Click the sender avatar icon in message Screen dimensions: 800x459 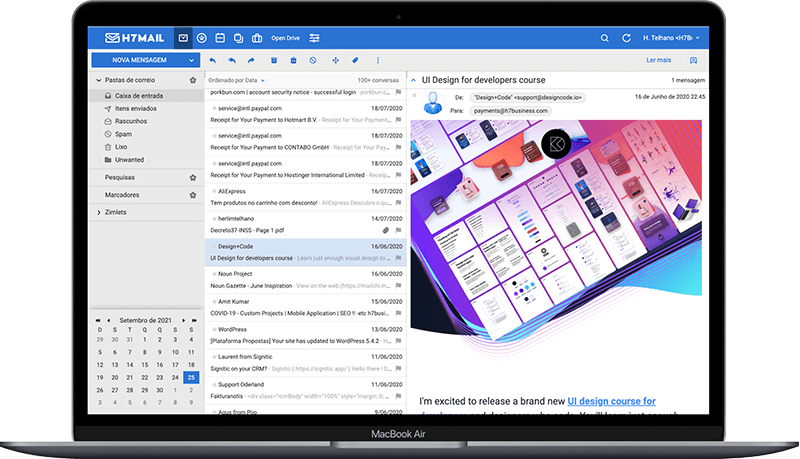click(433, 103)
